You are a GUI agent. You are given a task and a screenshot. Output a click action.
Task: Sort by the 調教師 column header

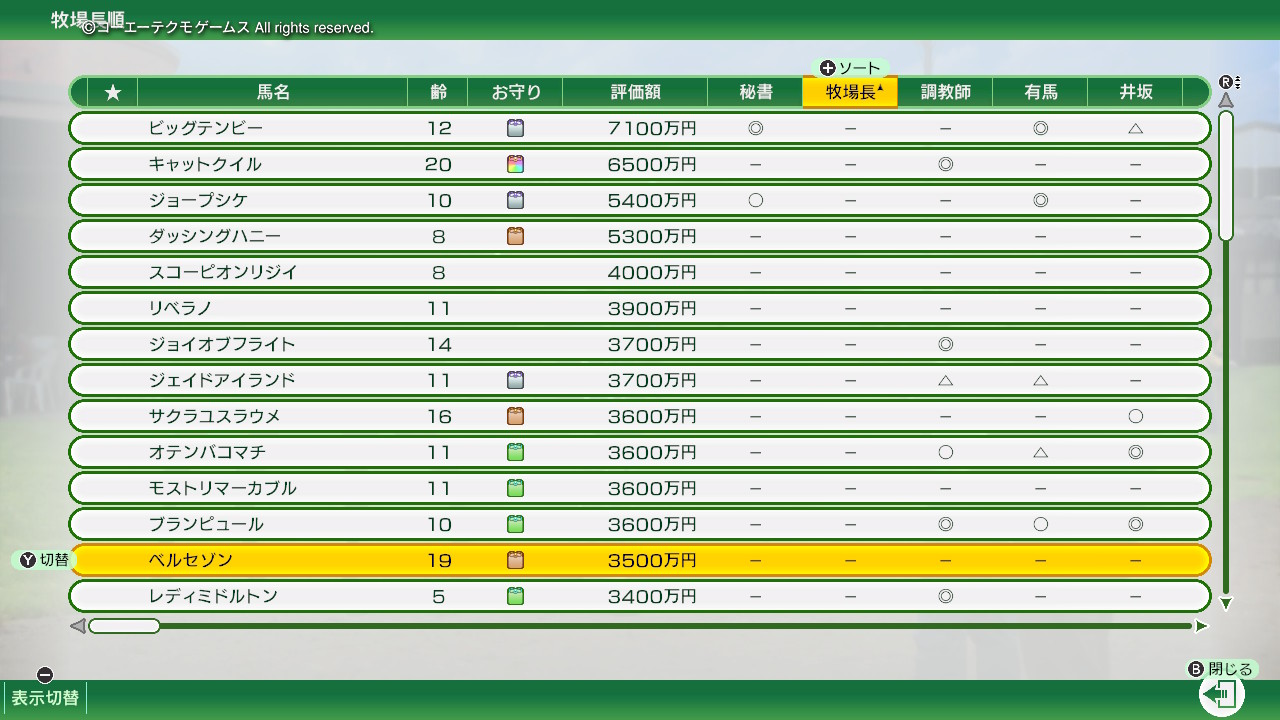tap(945, 92)
